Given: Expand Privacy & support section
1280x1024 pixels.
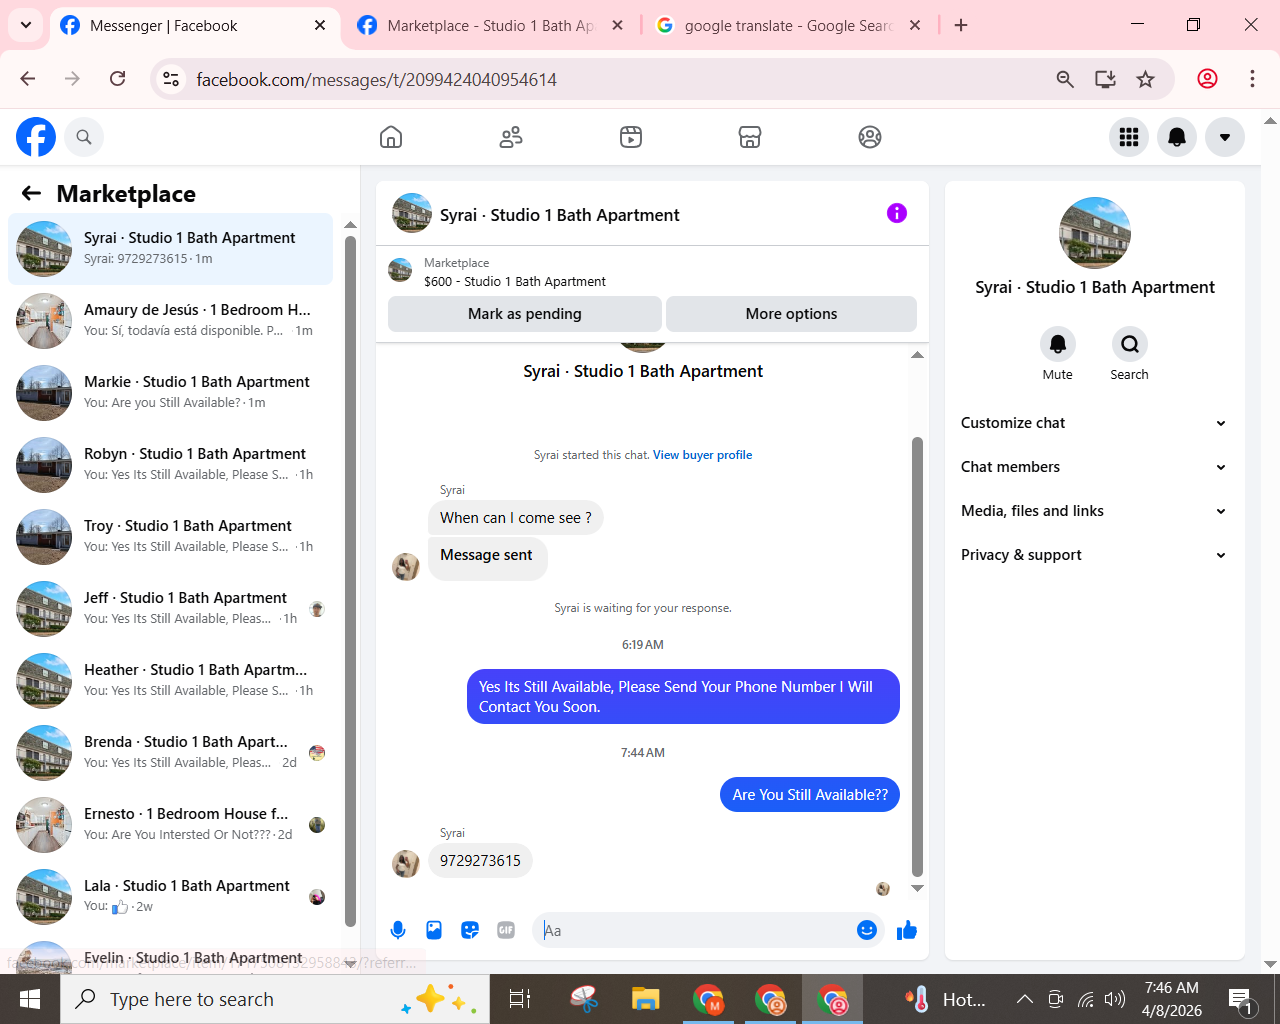Looking at the screenshot, I should (x=1094, y=555).
